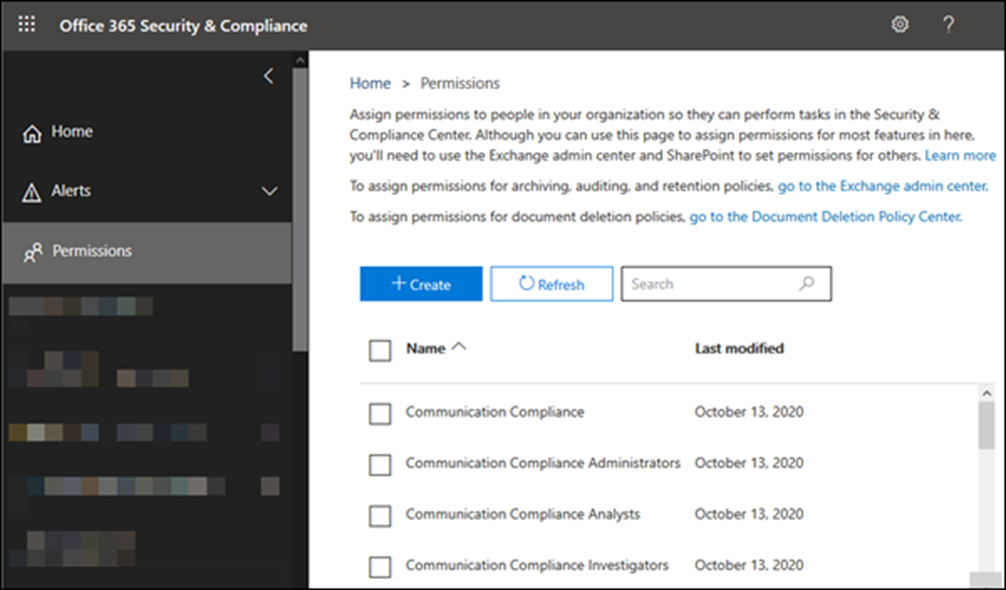Click the magnifier icon in the search box

click(806, 283)
